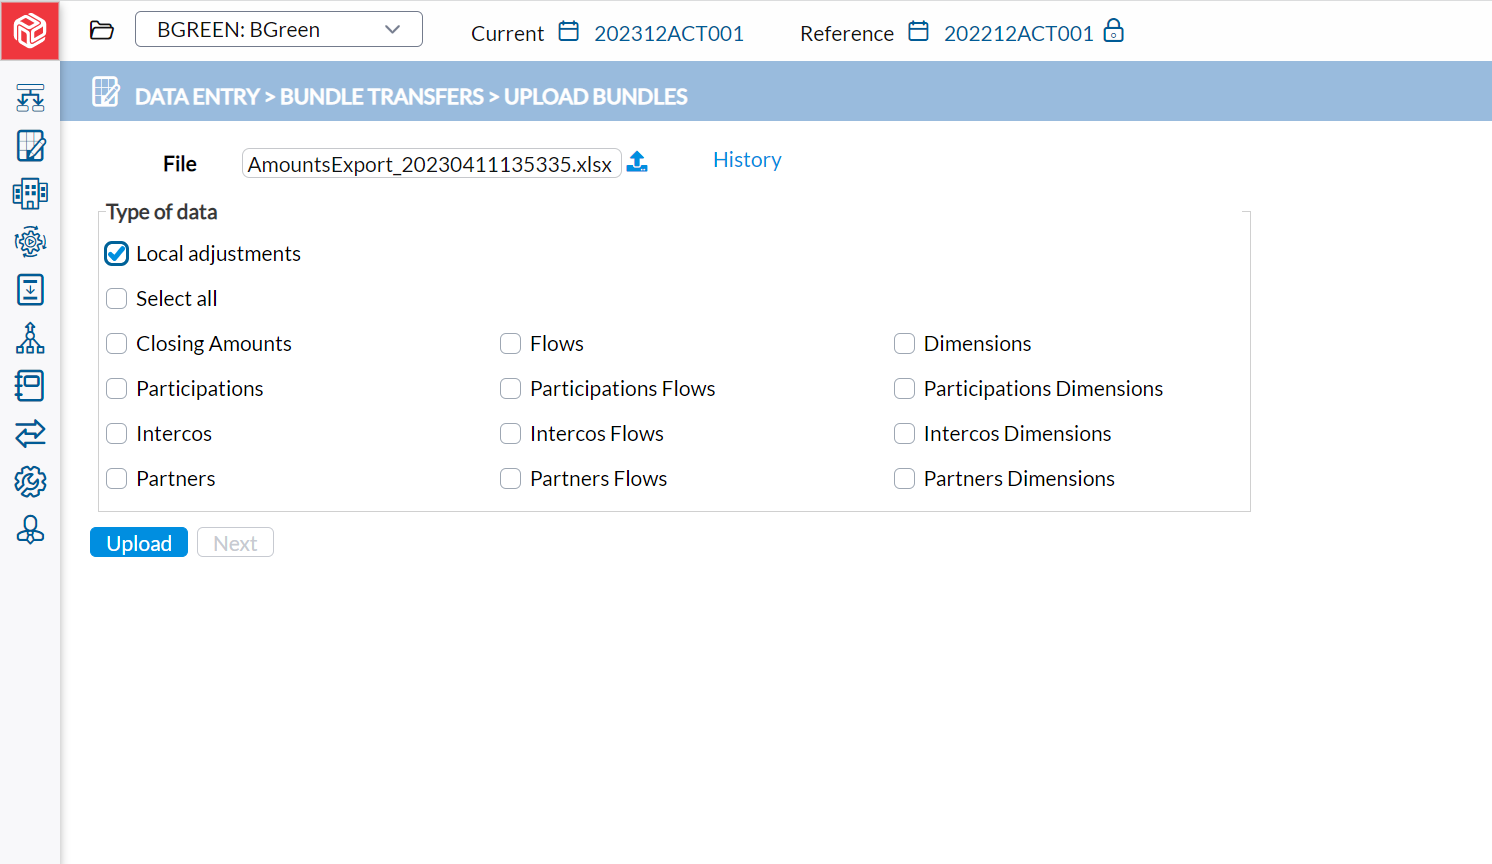Click the 'DATA ENTRY > BUNDLE TRANSFERS > UPLOAD BUNDLES' breadcrumb
The width and height of the screenshot is (1492, 864).
click(411, 96)
